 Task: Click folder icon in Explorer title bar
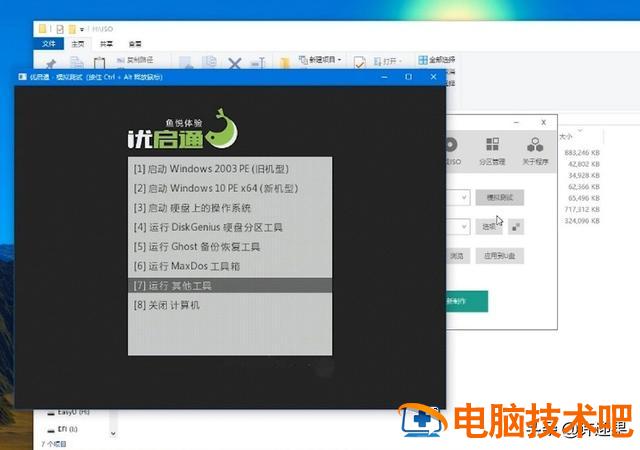click(x=42, y=29)
